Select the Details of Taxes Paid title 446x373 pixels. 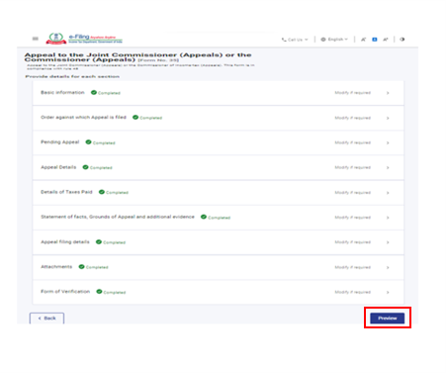pos(66,192)
